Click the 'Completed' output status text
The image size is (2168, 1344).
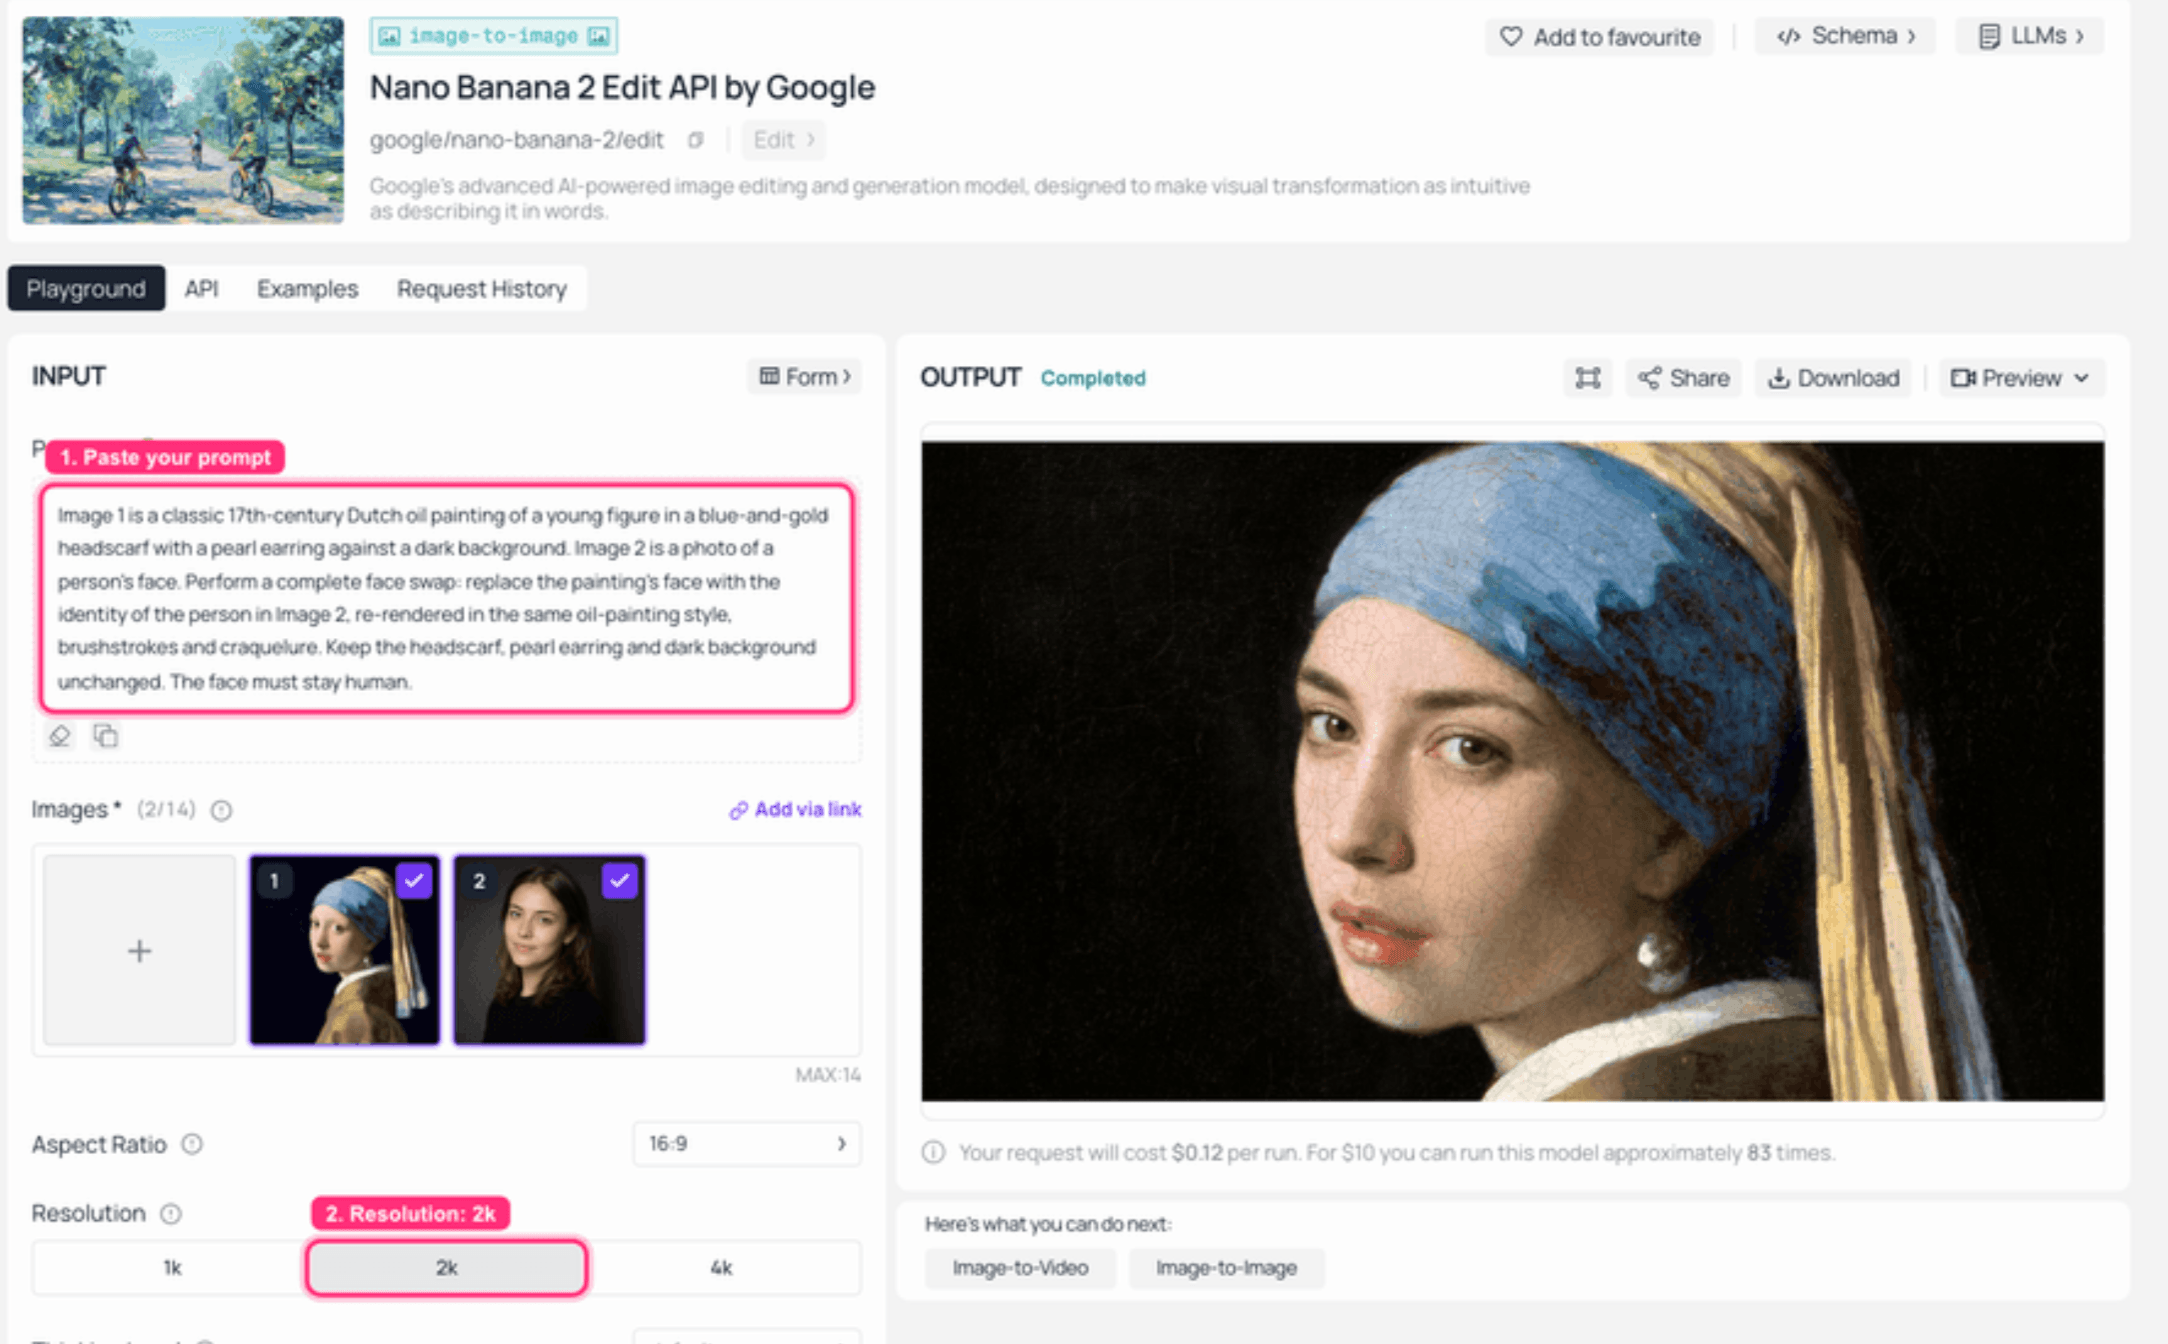point(1093,378)
